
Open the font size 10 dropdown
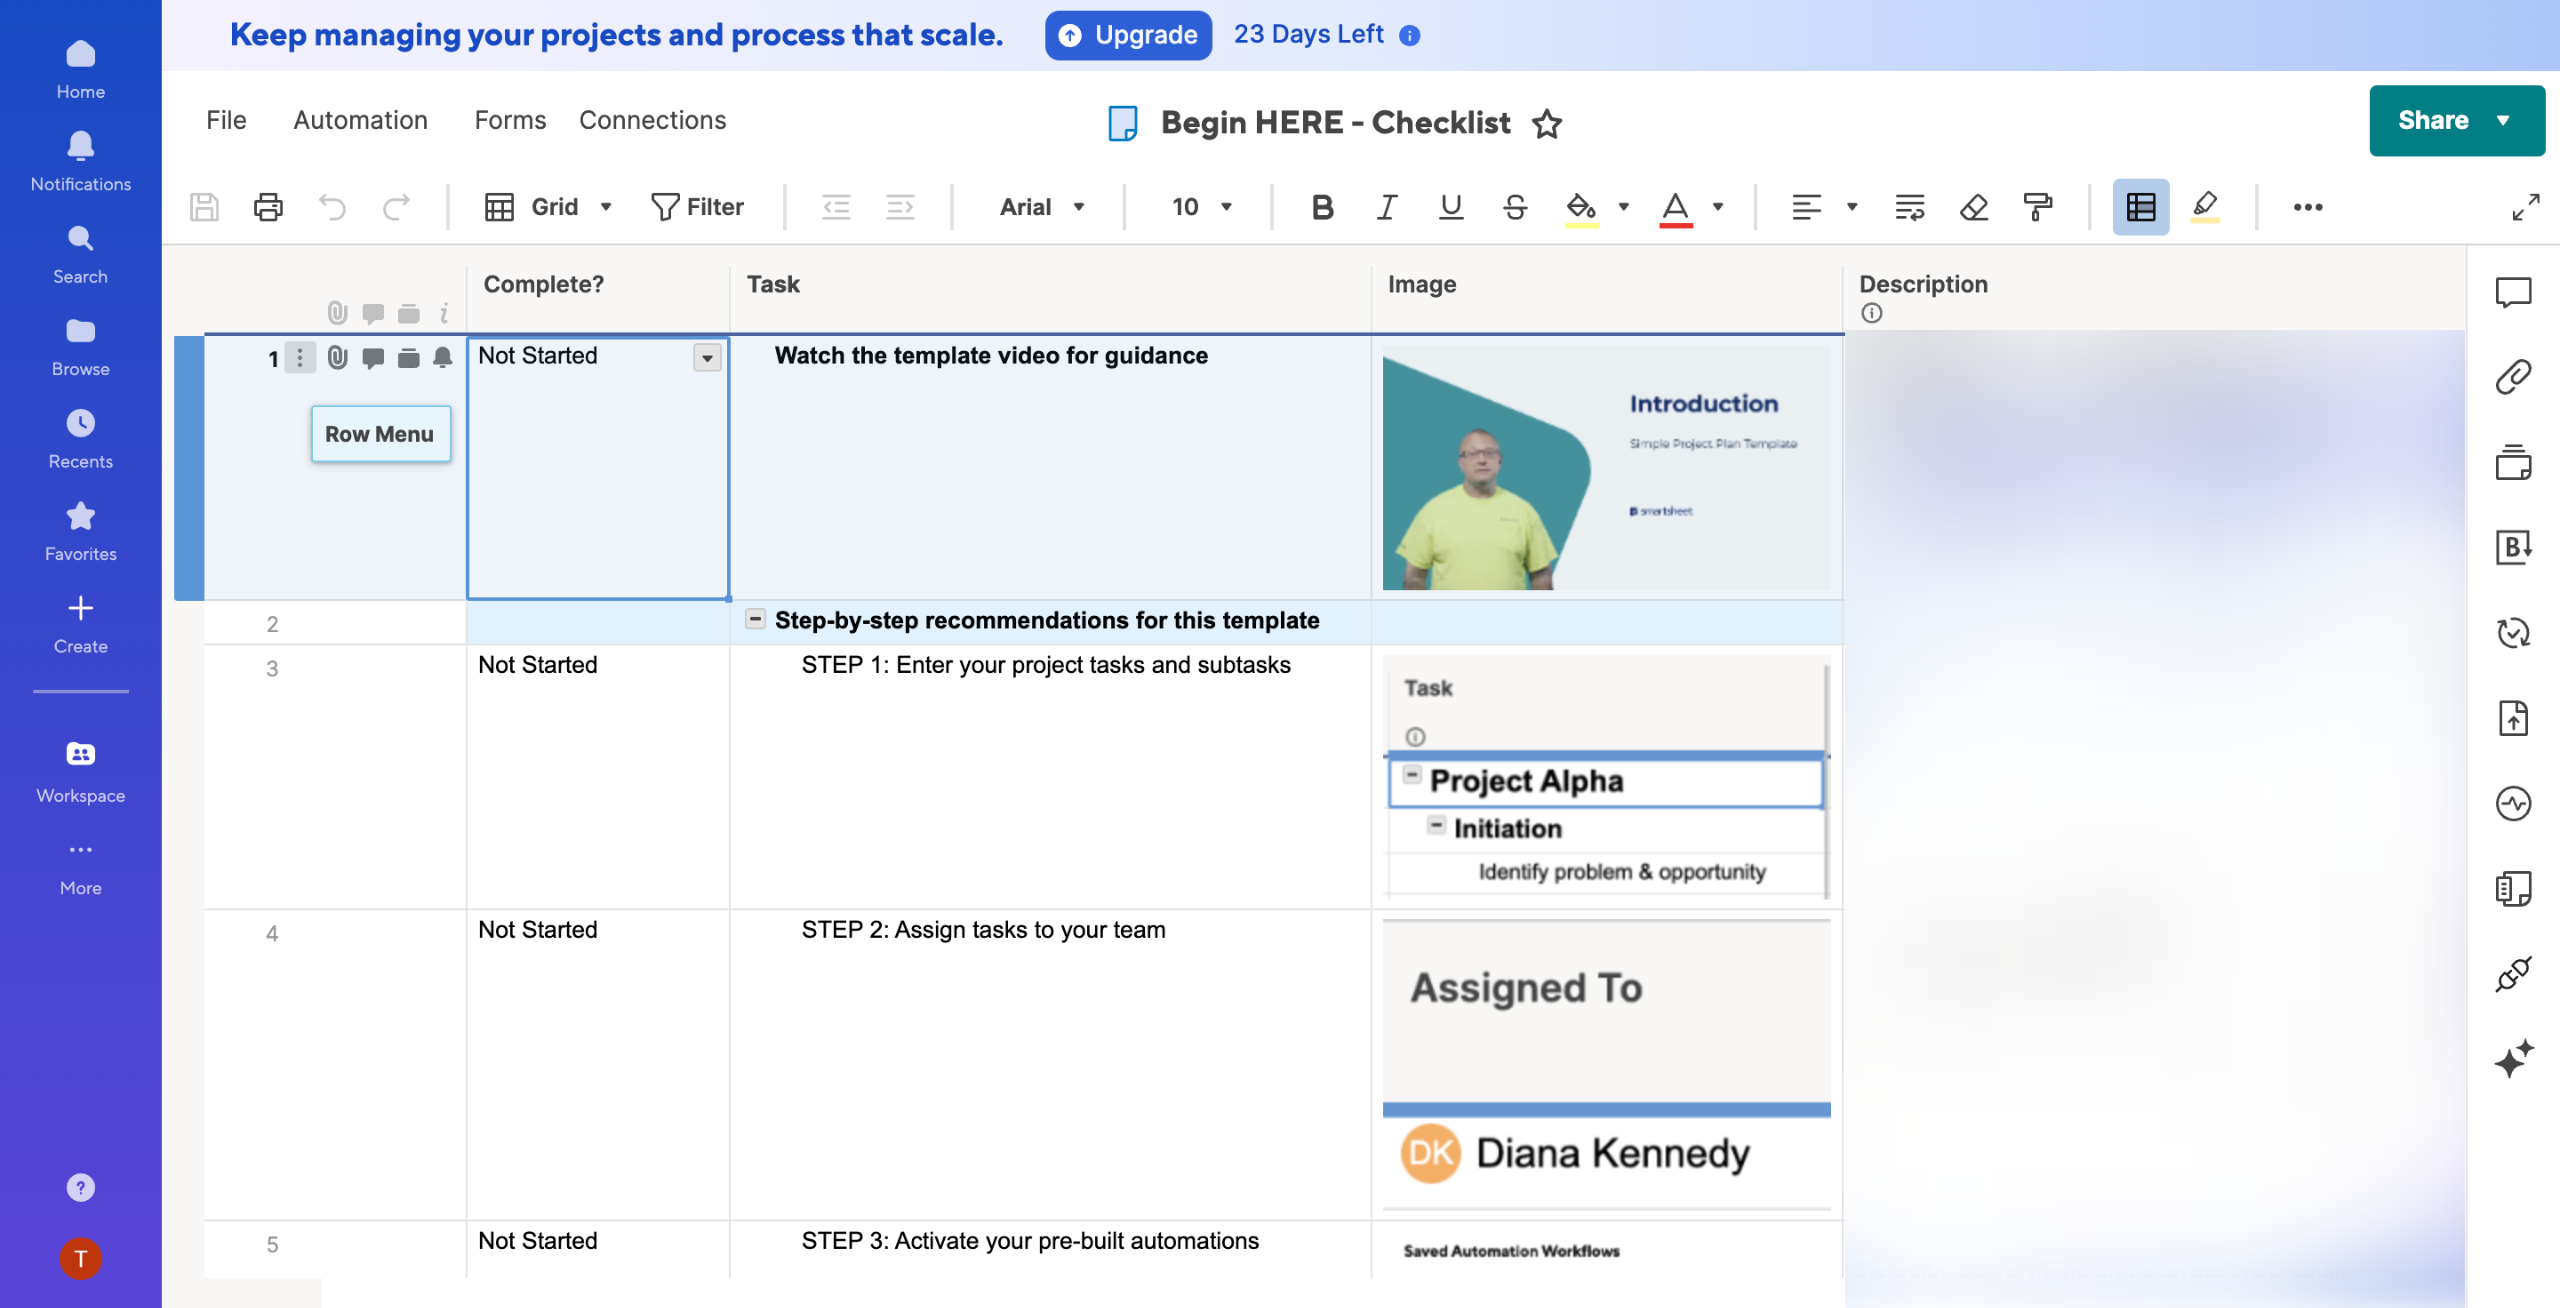coord(1201,207)
